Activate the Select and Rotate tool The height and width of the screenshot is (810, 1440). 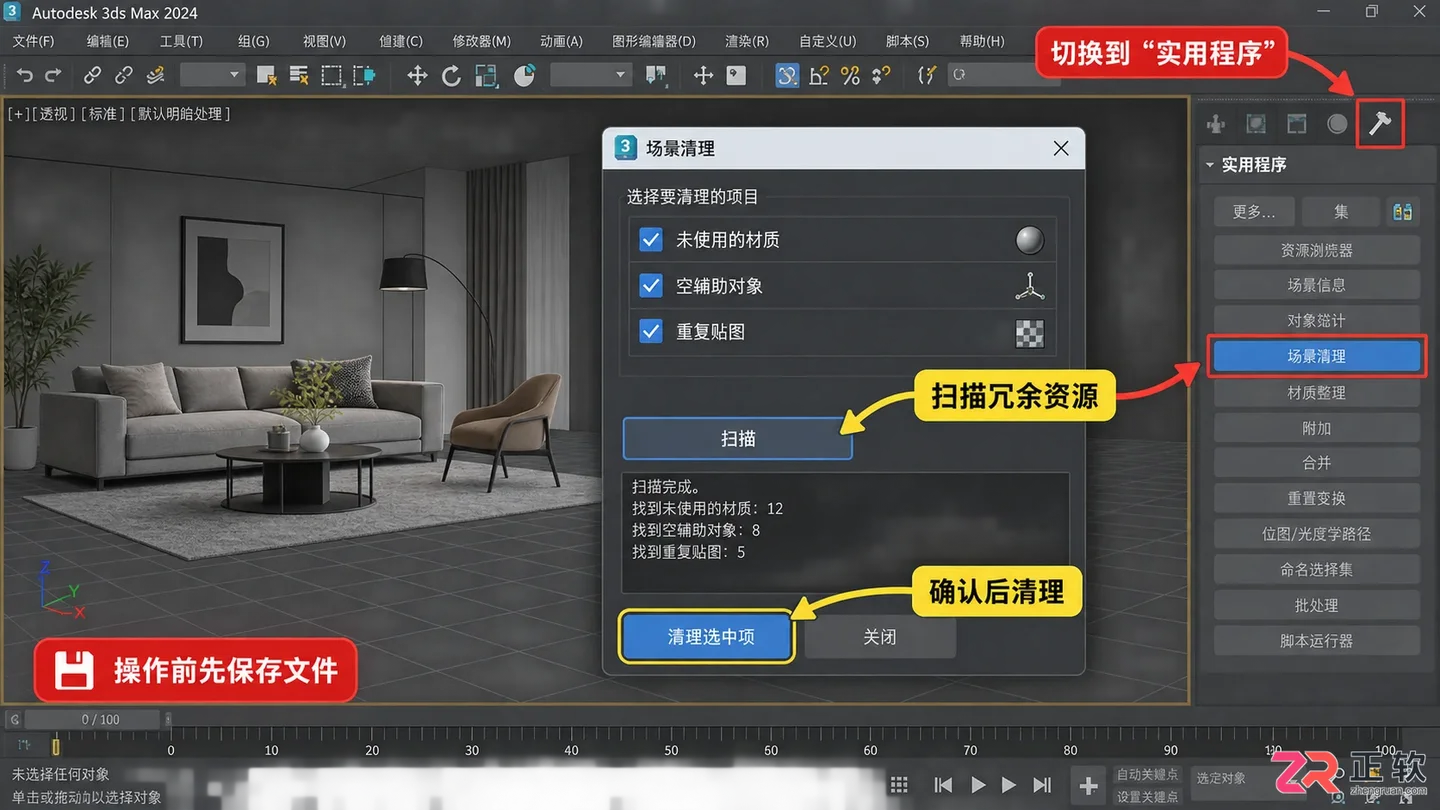pos(451,75)
